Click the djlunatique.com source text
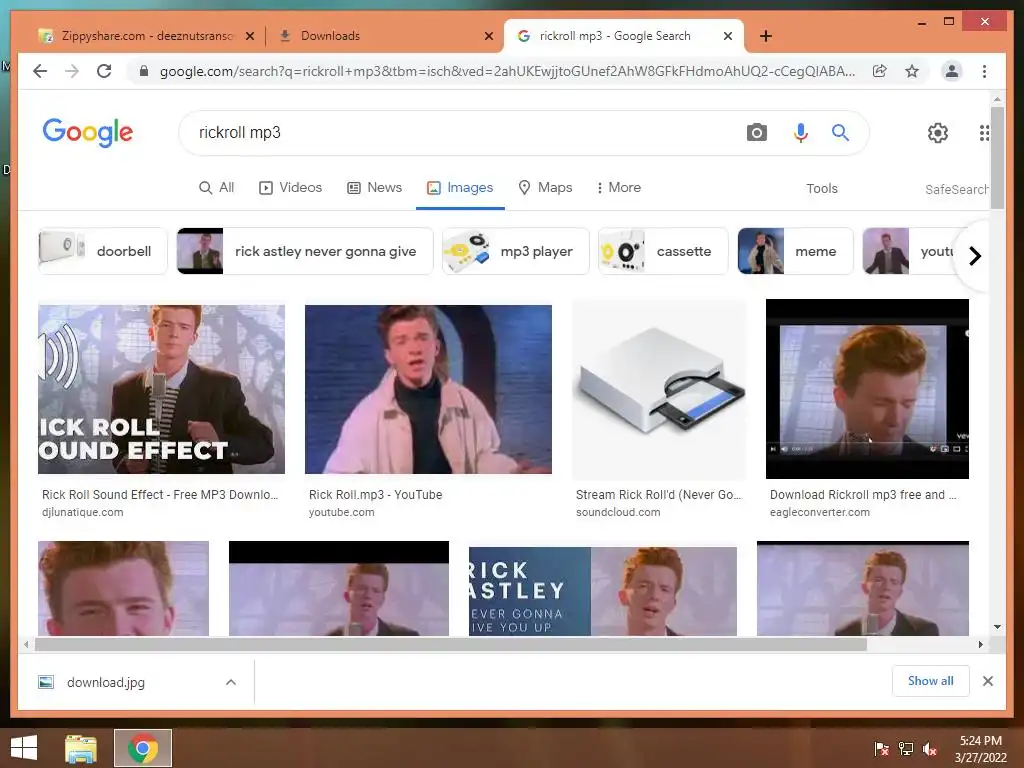The image size is (1024, 768). pos(82,513)
